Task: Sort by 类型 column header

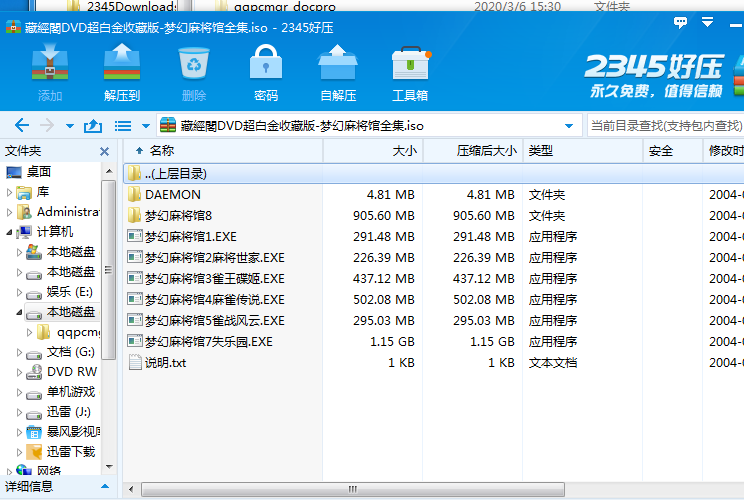Action: (x=583, y=151)
